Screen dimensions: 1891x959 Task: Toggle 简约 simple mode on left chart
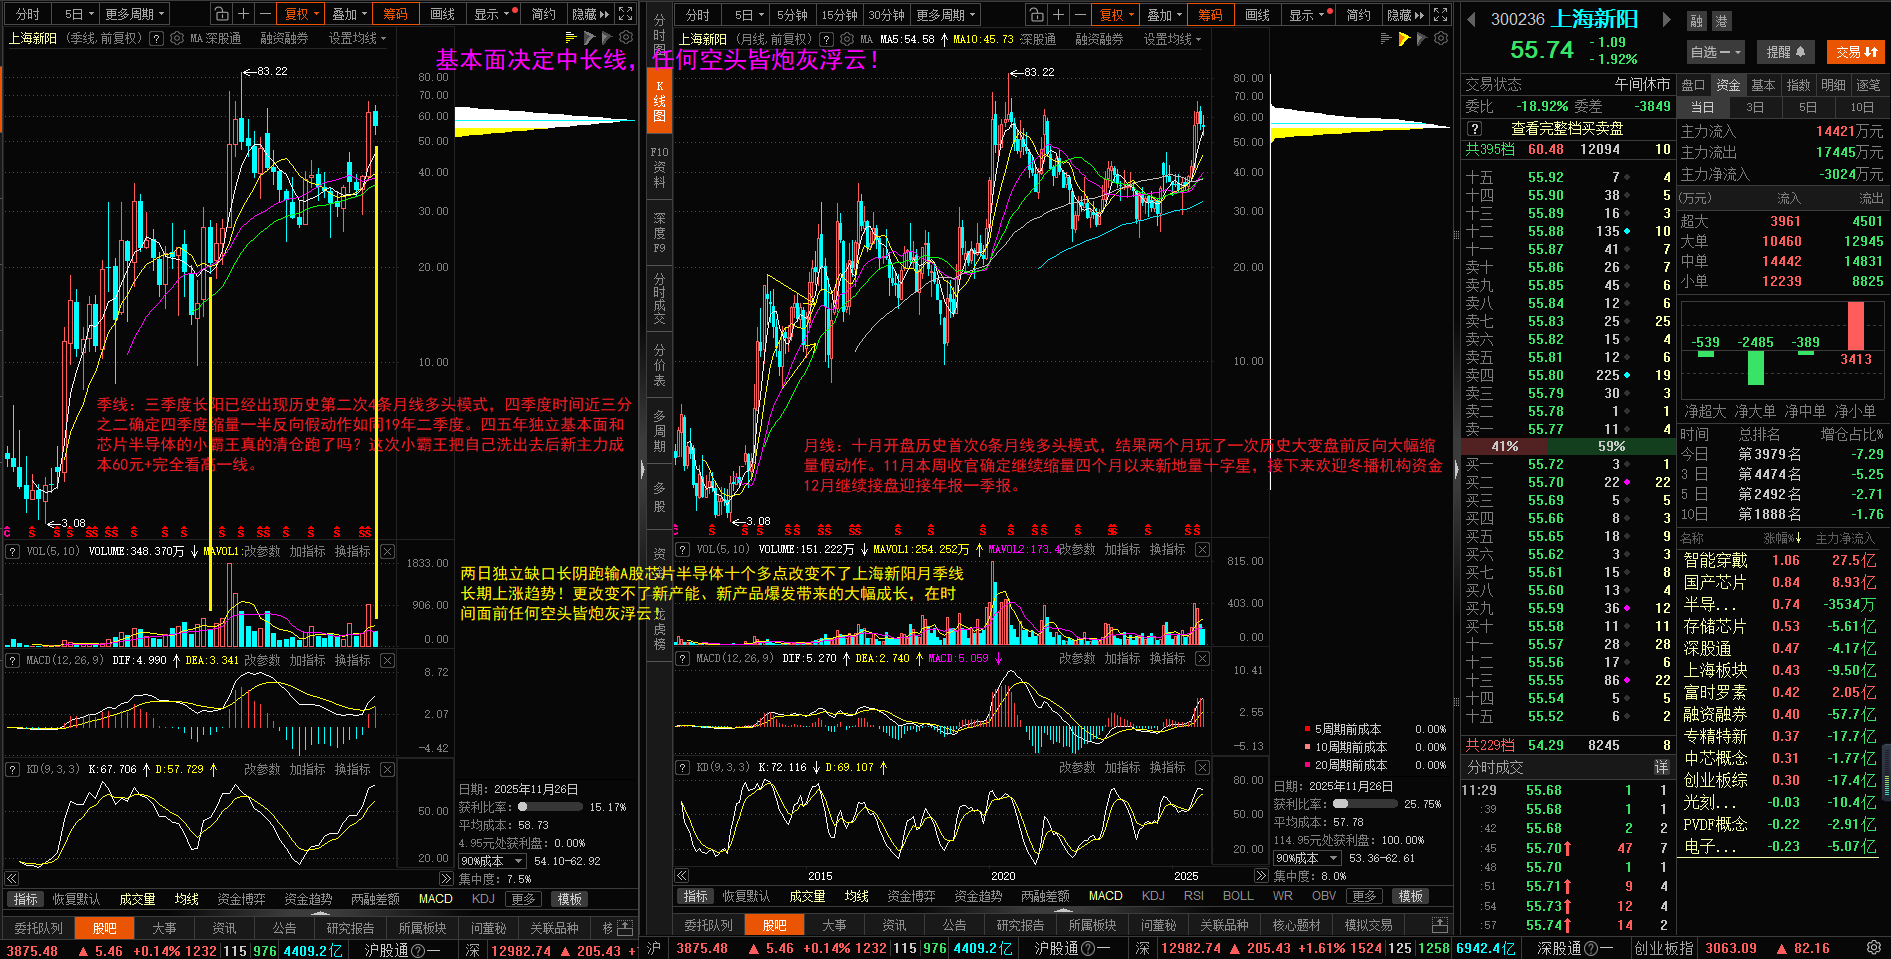pos(544,14)
